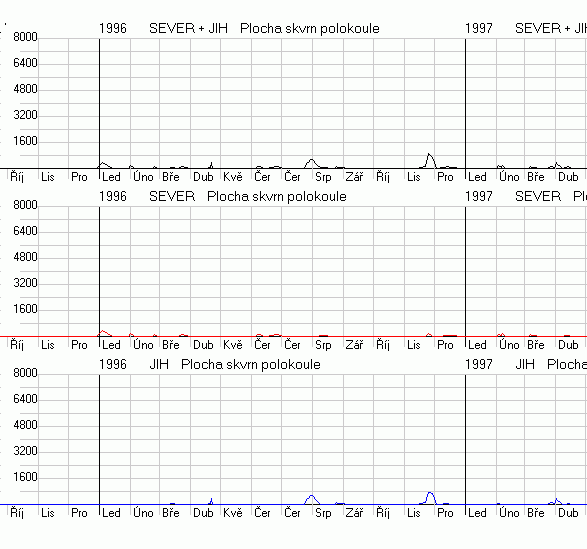Click the blue November 1996 peak in JIH chart
The height and width of the screenshot is (549, 587).
click(x=430, y=498)
